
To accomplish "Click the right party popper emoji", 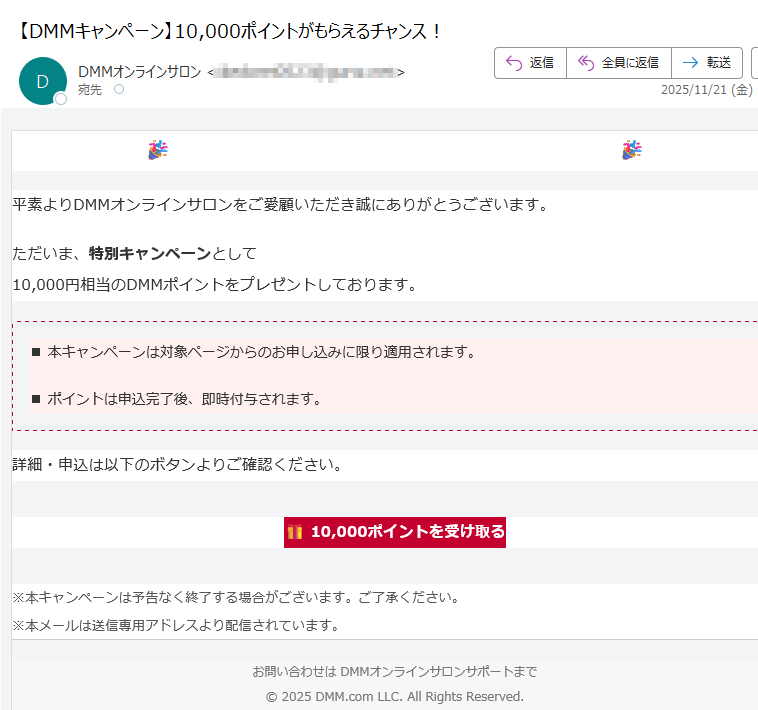I will coord(631,151).
